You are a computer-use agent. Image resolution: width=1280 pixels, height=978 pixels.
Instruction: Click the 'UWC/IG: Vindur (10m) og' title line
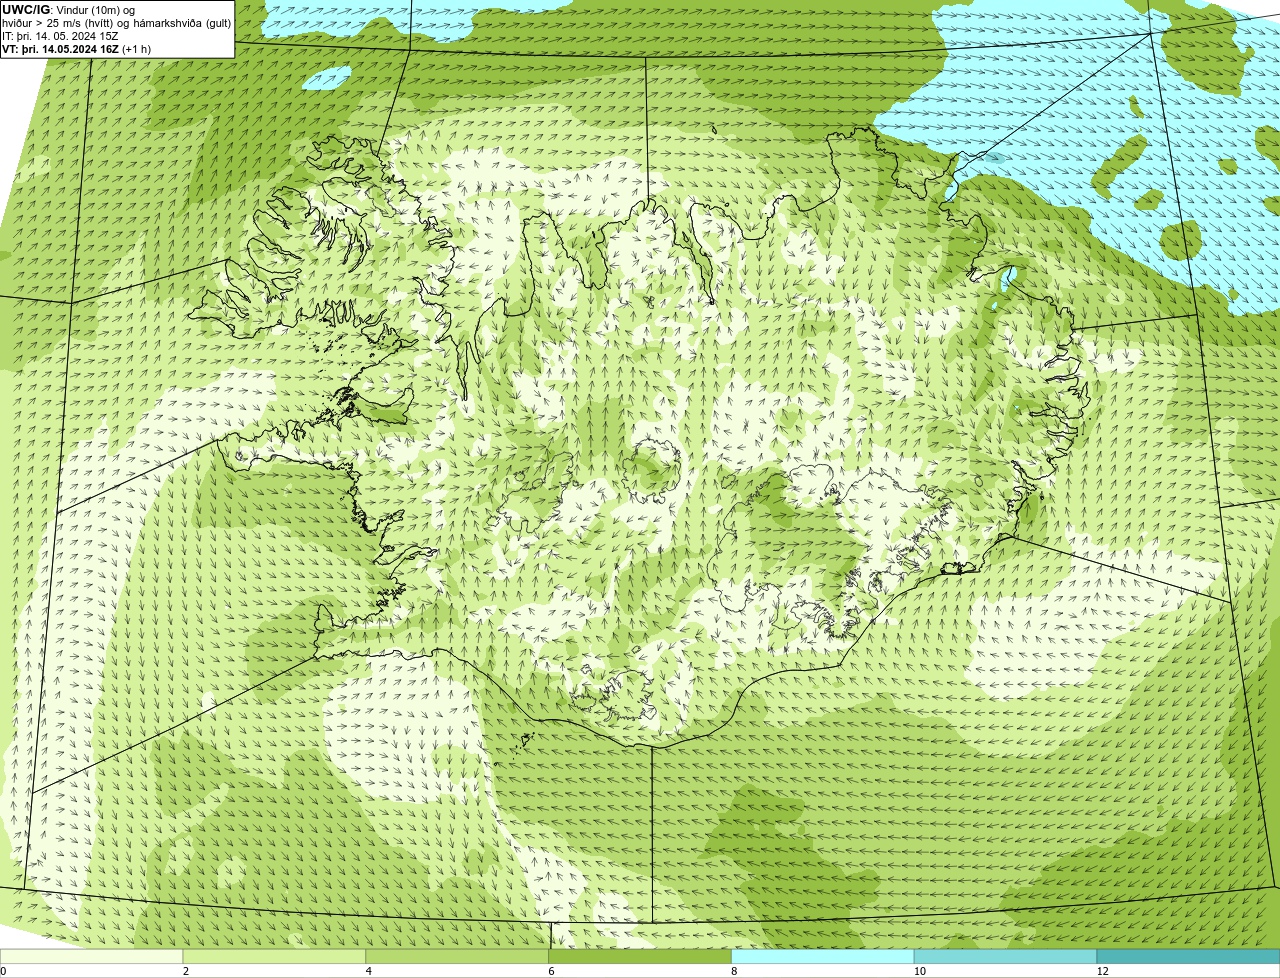68,9
